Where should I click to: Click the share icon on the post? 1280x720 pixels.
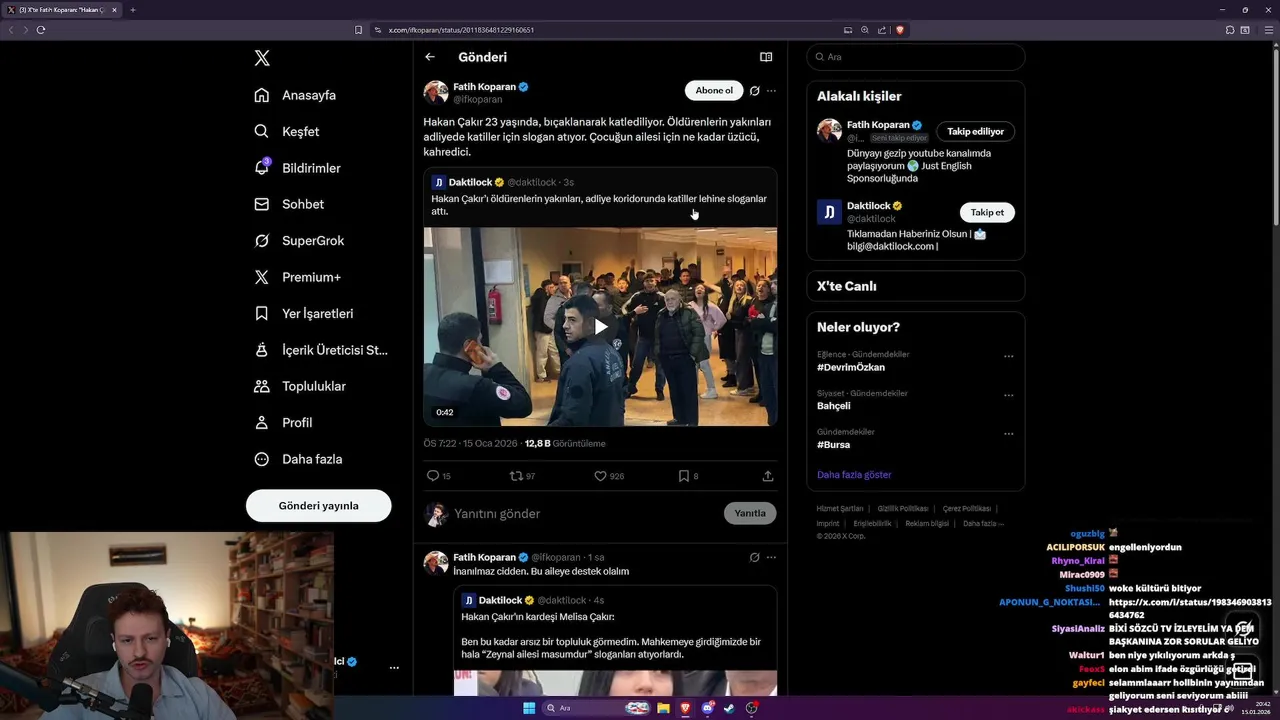click(768, 476)
